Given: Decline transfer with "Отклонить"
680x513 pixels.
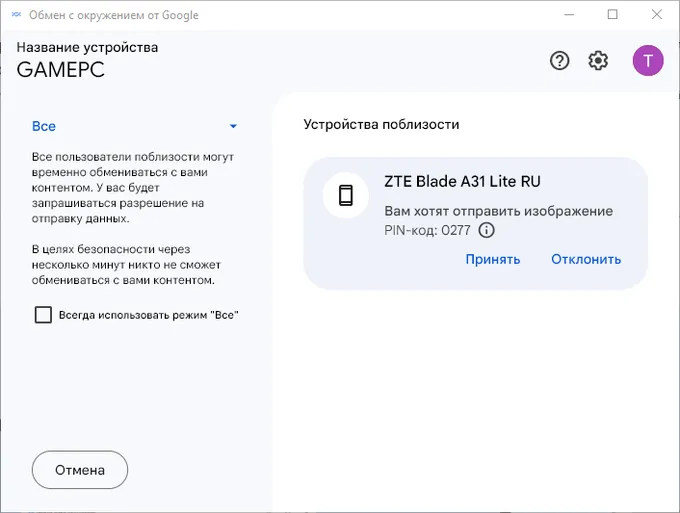Looking at the screenshot, I should pyautogui.click(x=586, y=259).
